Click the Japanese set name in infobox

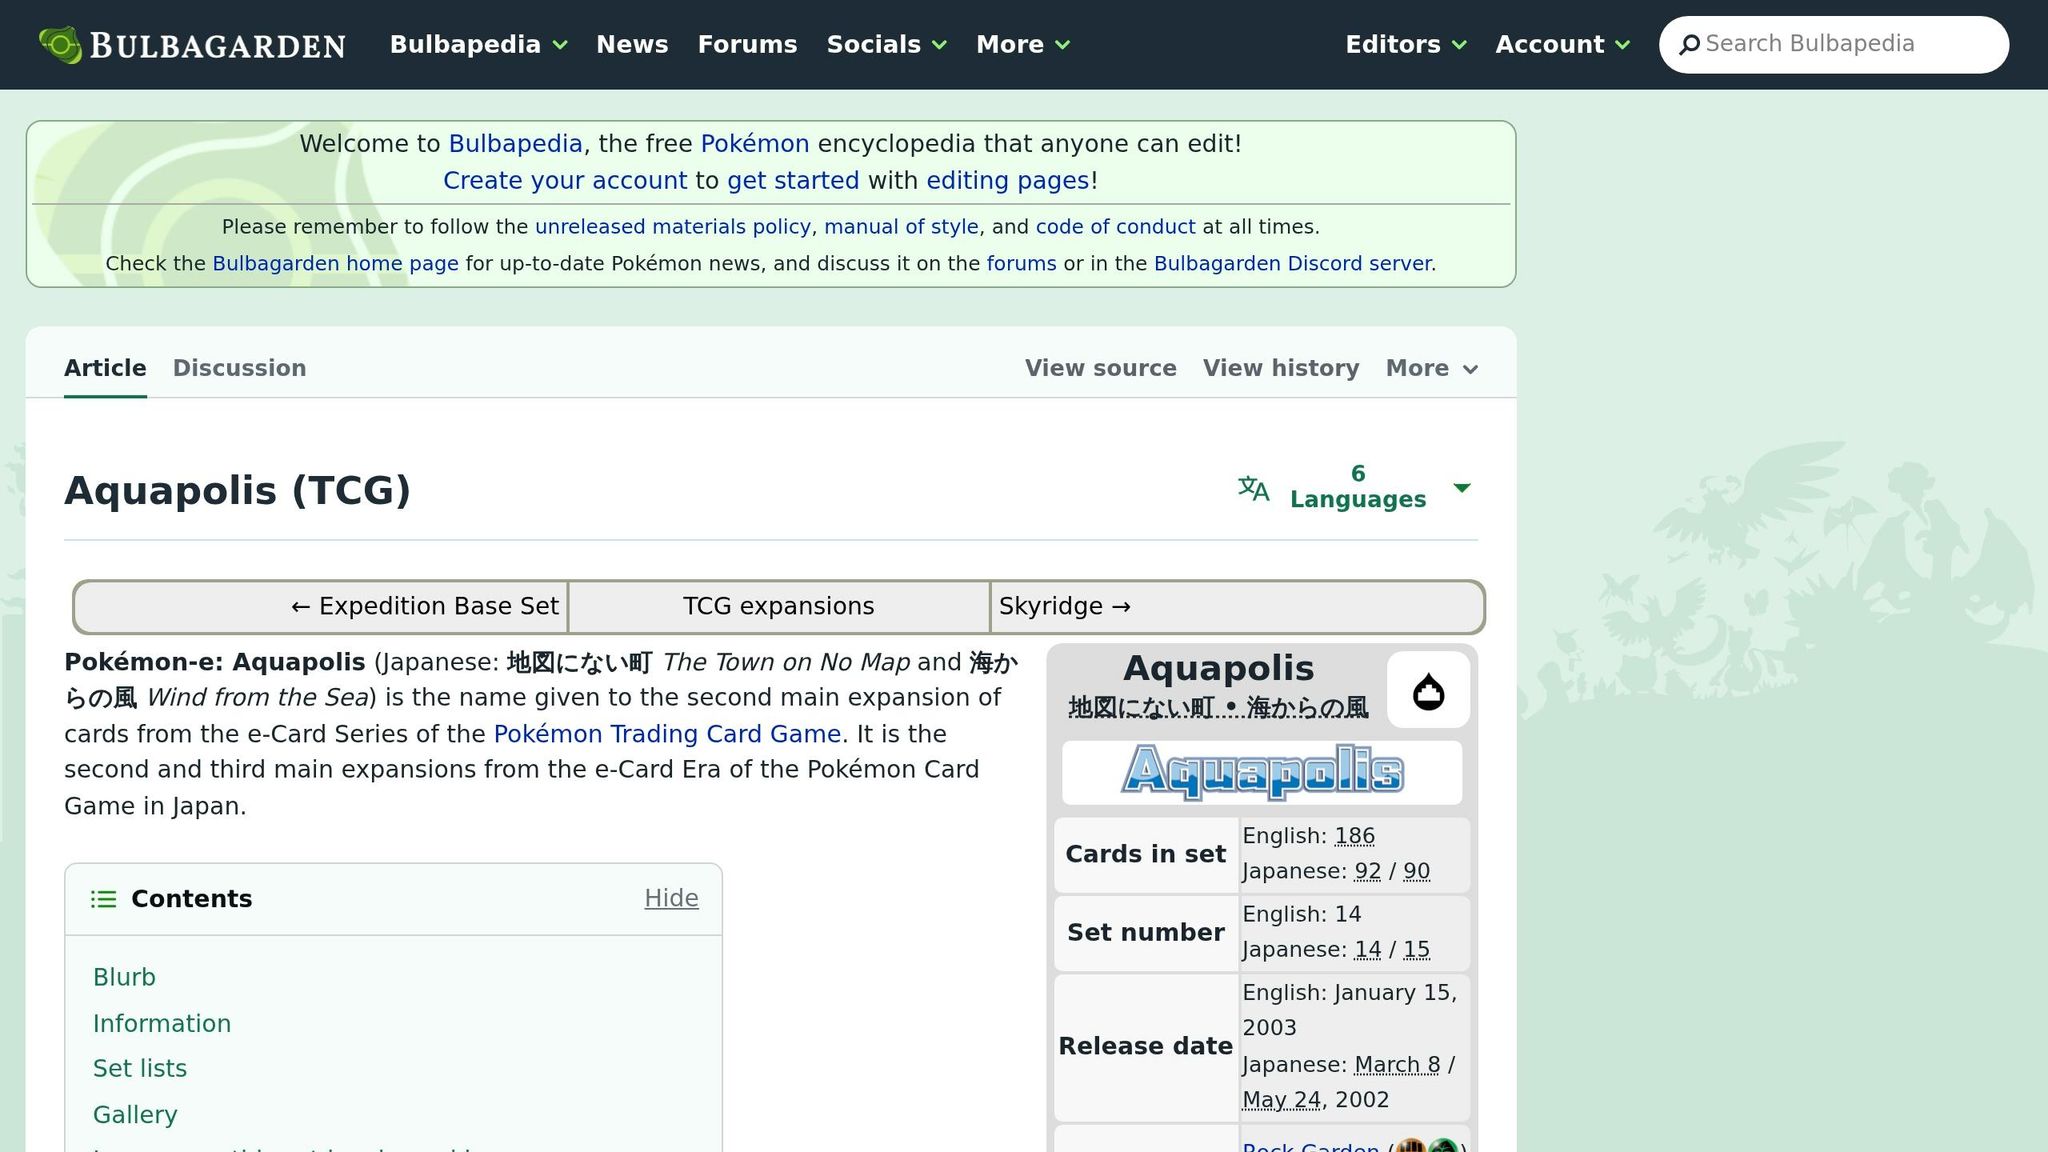1218,708
